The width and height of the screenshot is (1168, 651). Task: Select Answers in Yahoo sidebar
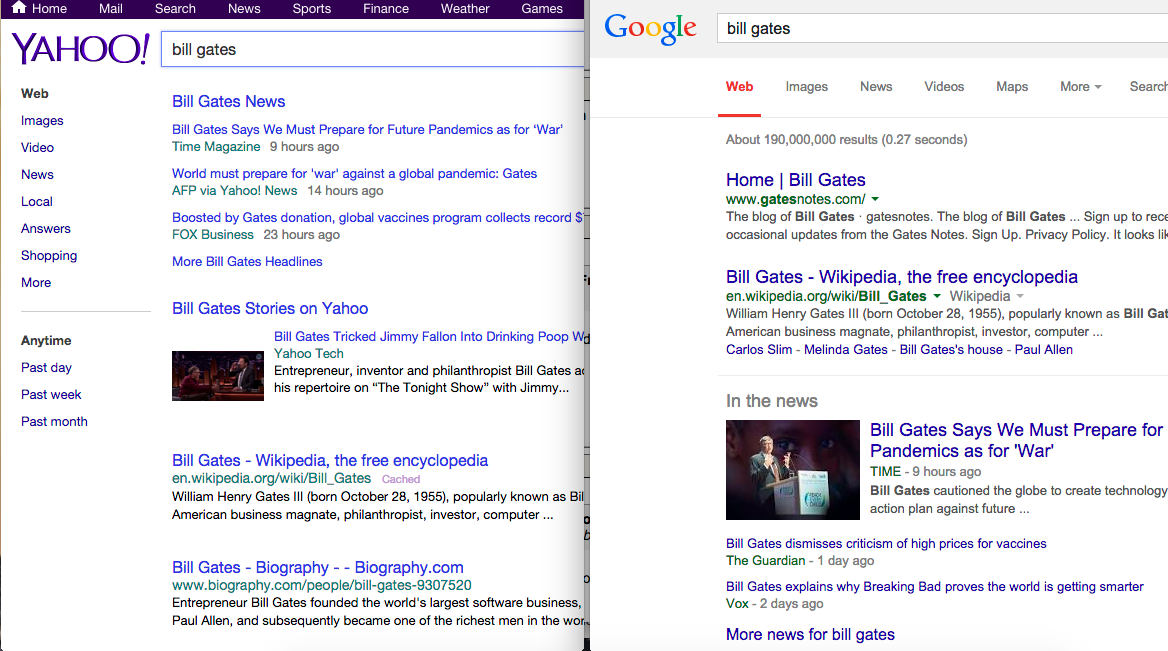(45, 229)
